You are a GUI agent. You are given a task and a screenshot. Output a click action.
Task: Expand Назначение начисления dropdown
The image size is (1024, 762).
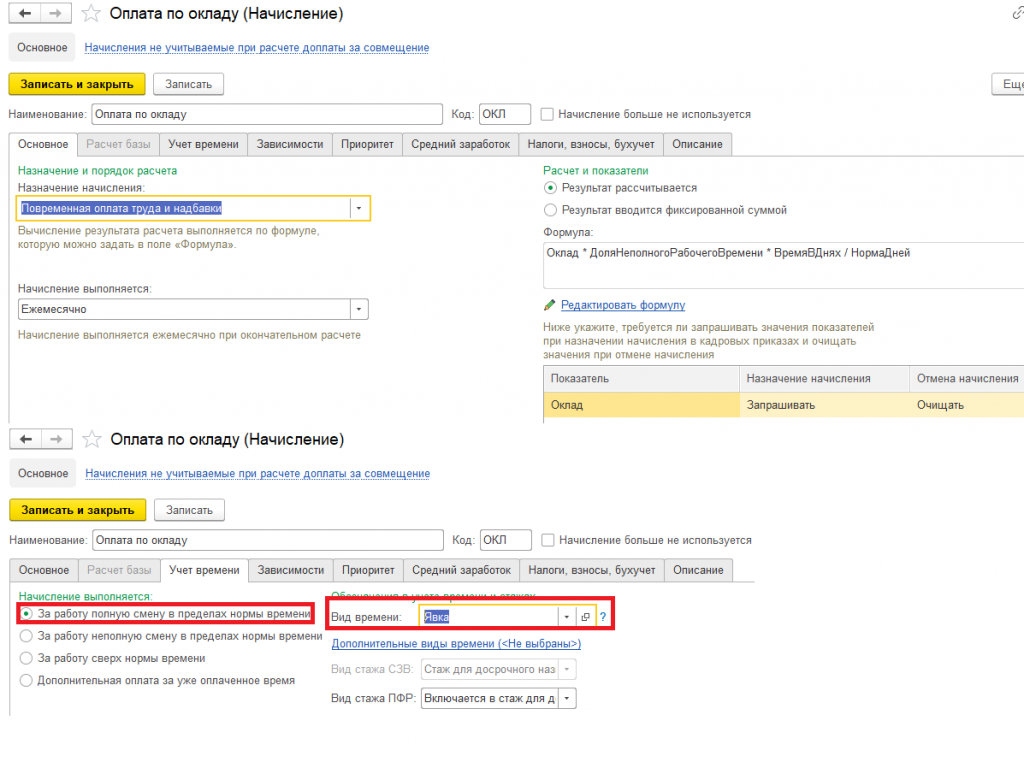tap(359, 208)
